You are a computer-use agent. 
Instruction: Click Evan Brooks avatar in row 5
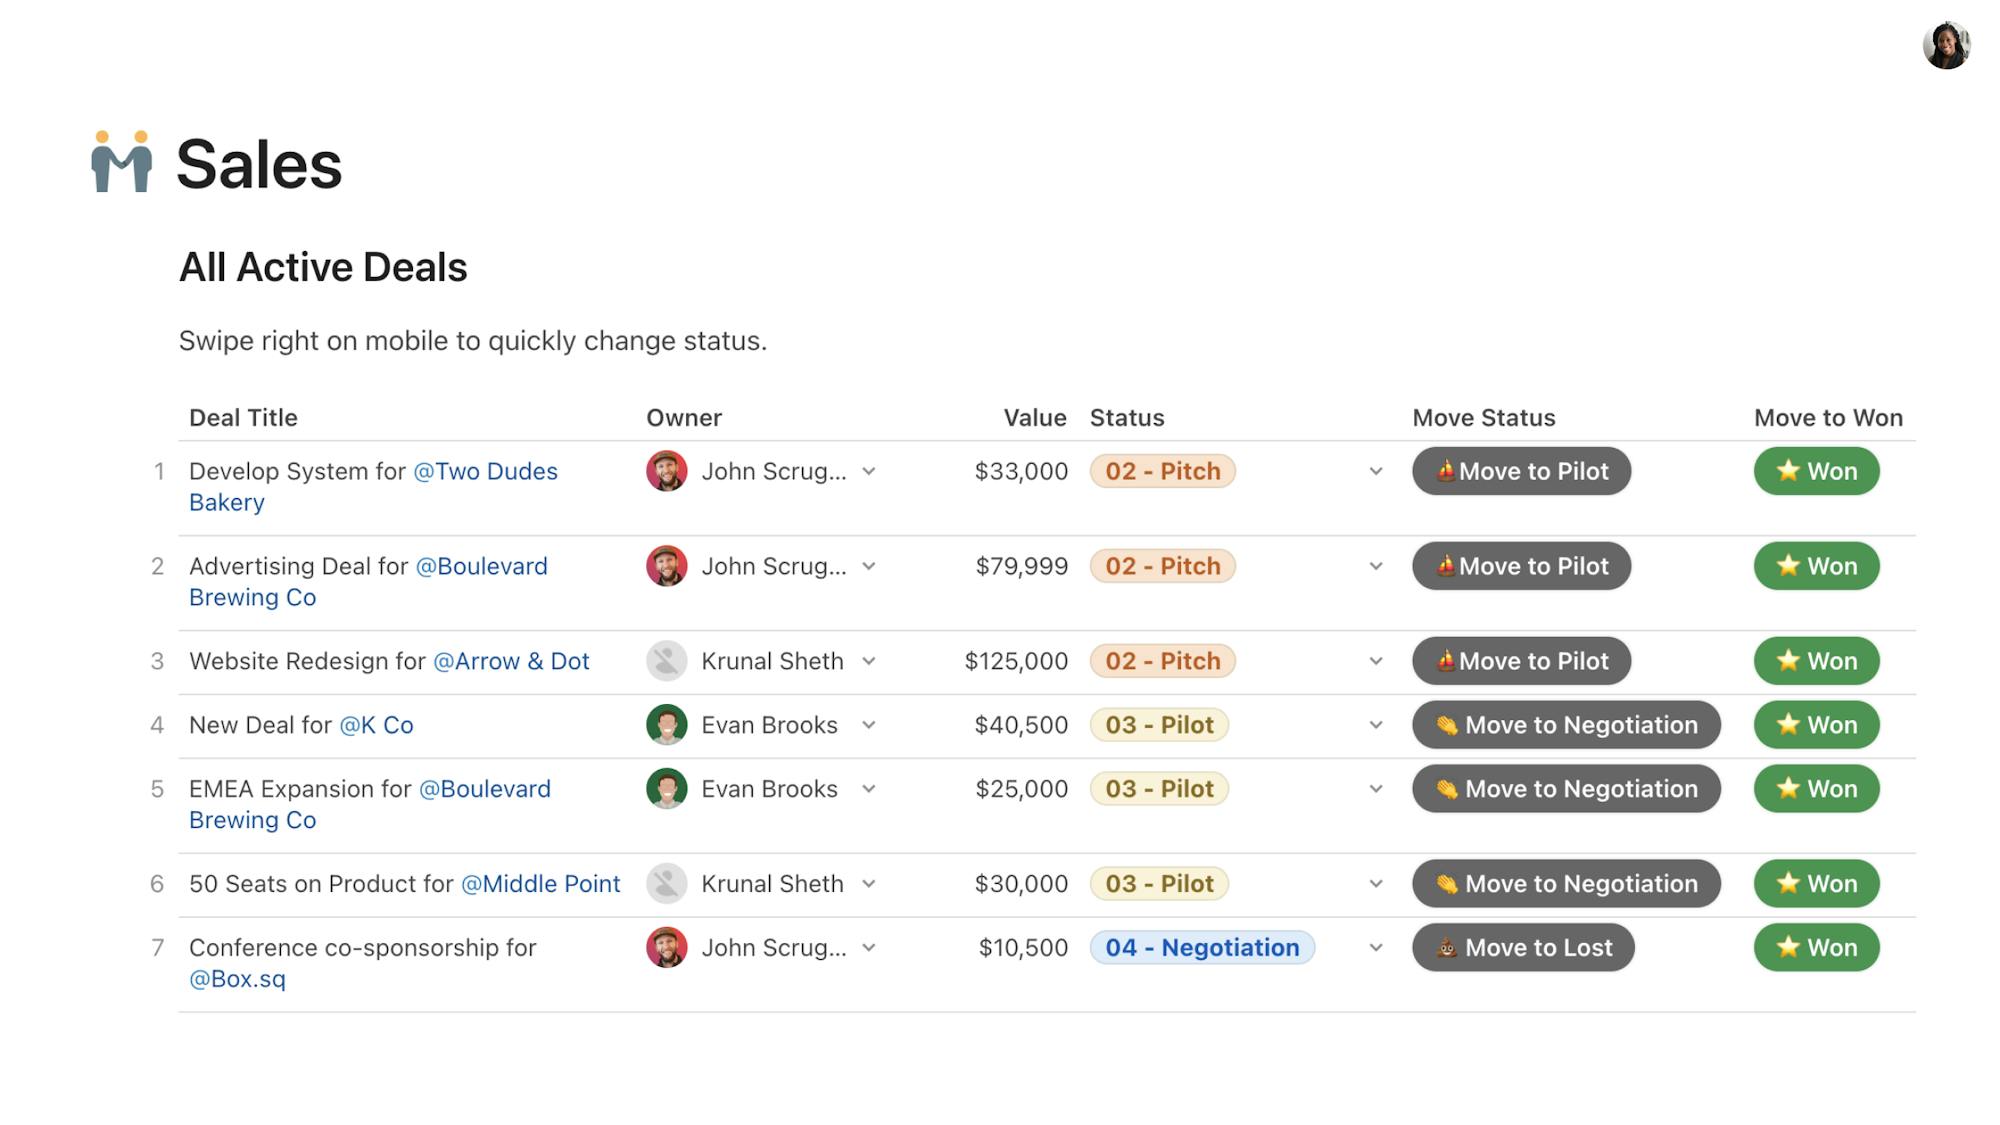[666, 789]
